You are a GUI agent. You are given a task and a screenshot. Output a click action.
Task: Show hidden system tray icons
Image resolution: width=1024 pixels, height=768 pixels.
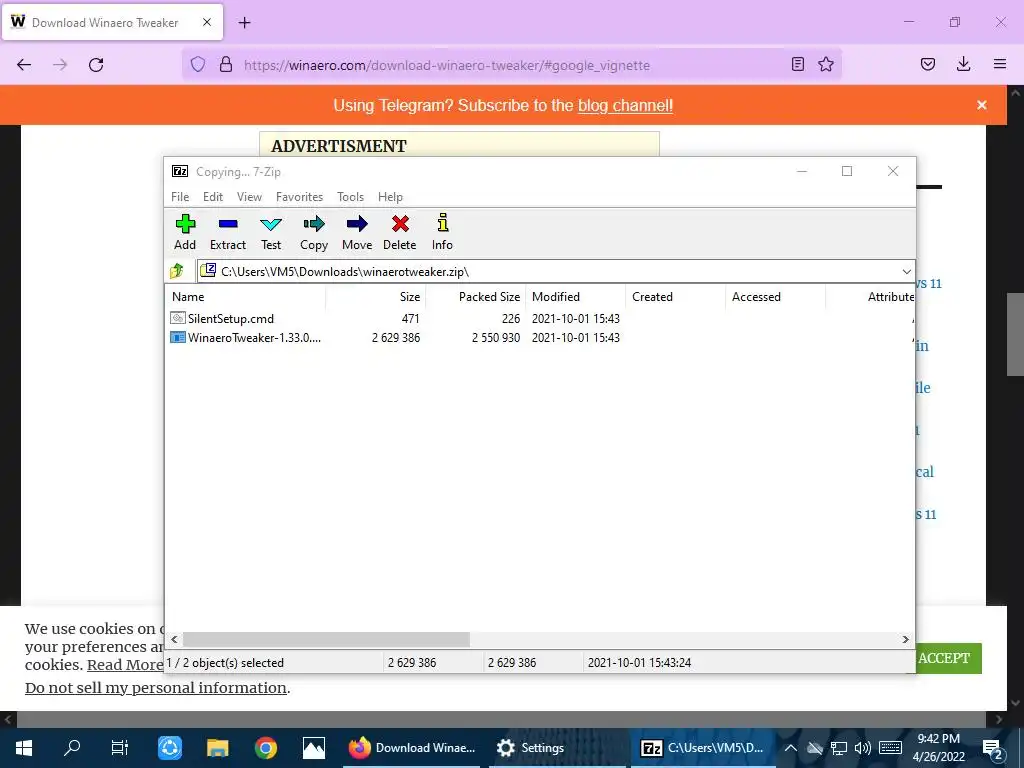click(790, 748)
